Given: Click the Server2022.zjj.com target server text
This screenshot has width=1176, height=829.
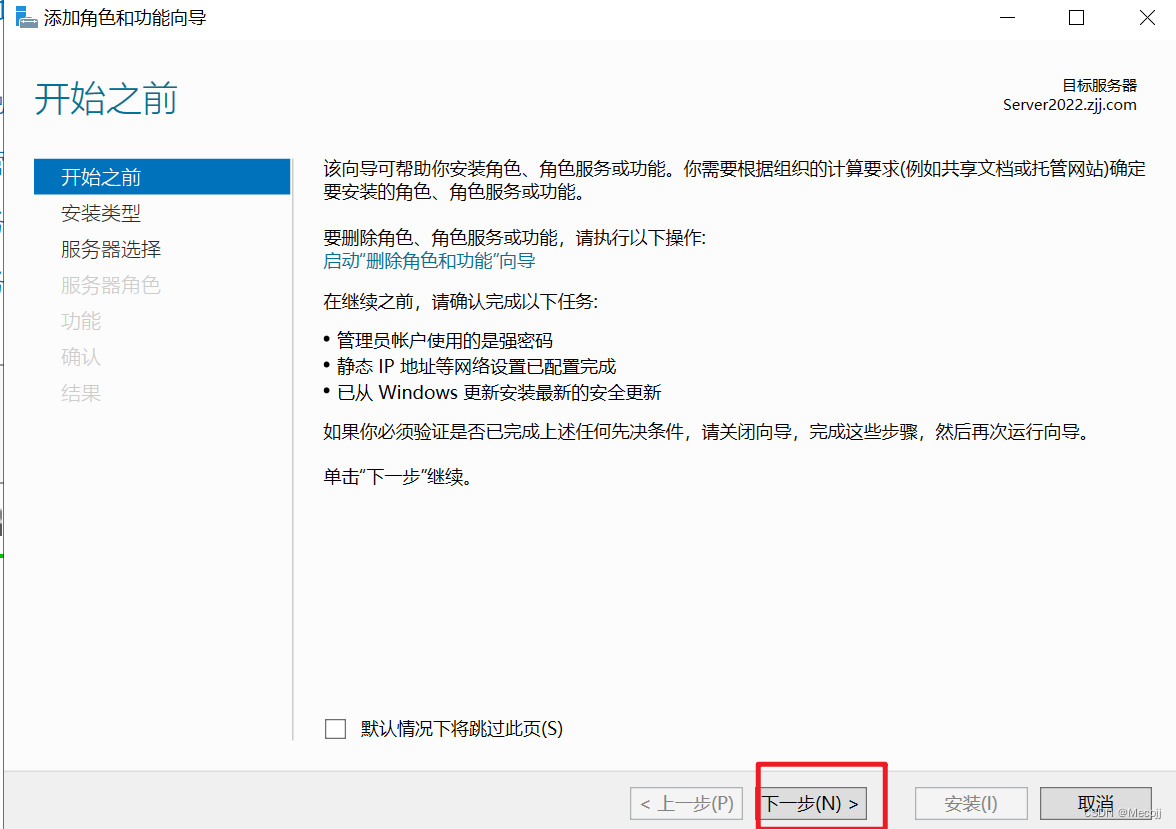Looking at the screenshot, I should pyautogui.click(x=1070, y=105).
